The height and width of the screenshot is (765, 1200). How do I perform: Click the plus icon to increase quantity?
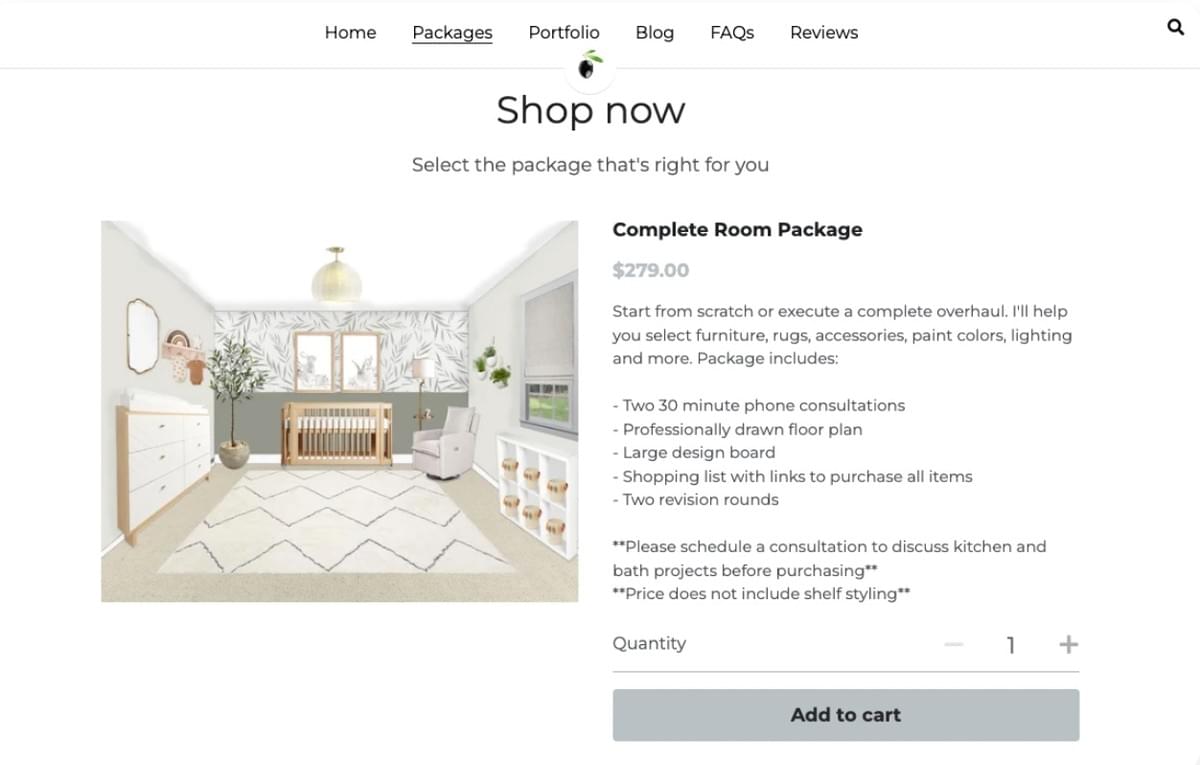(1068, 644)
